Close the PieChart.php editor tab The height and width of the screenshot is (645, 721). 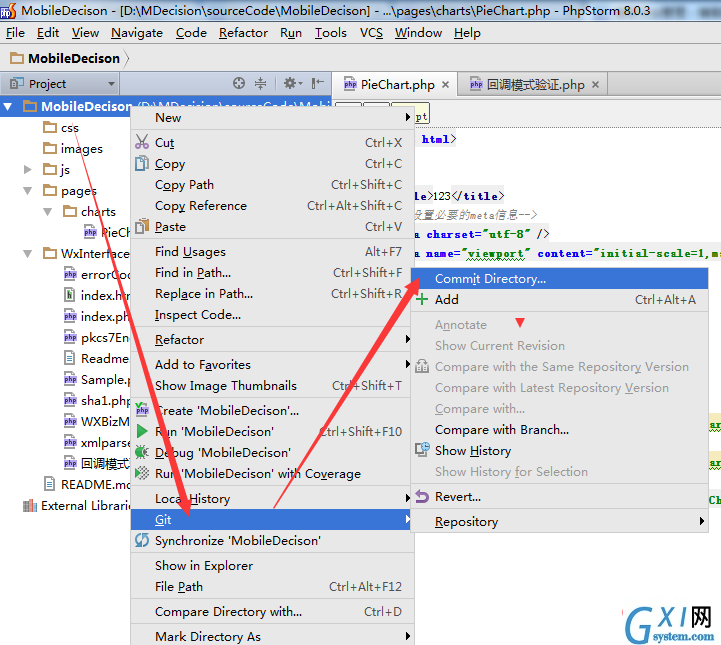tap(445, 85)
